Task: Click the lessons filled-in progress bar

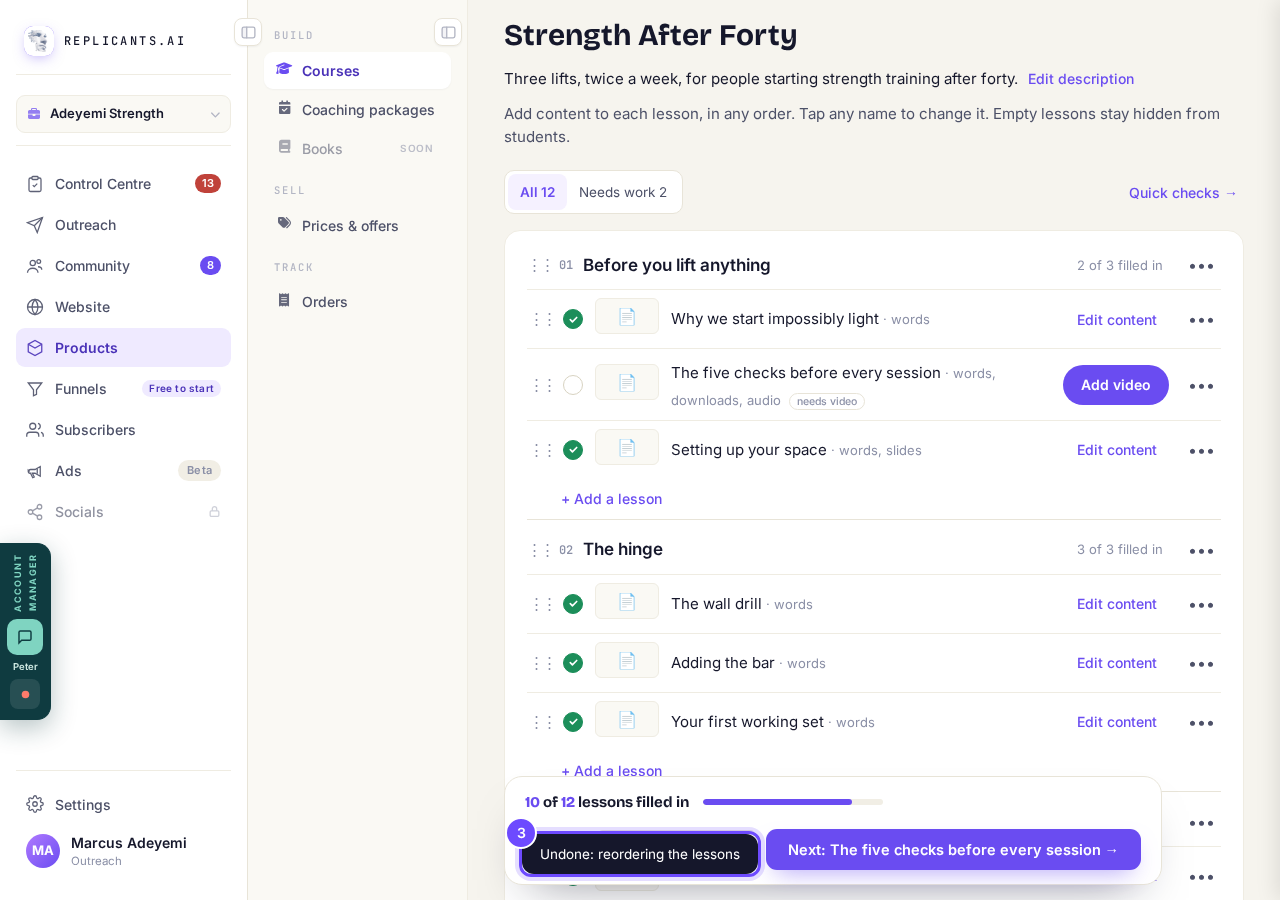Action: (x=793, y=802)
